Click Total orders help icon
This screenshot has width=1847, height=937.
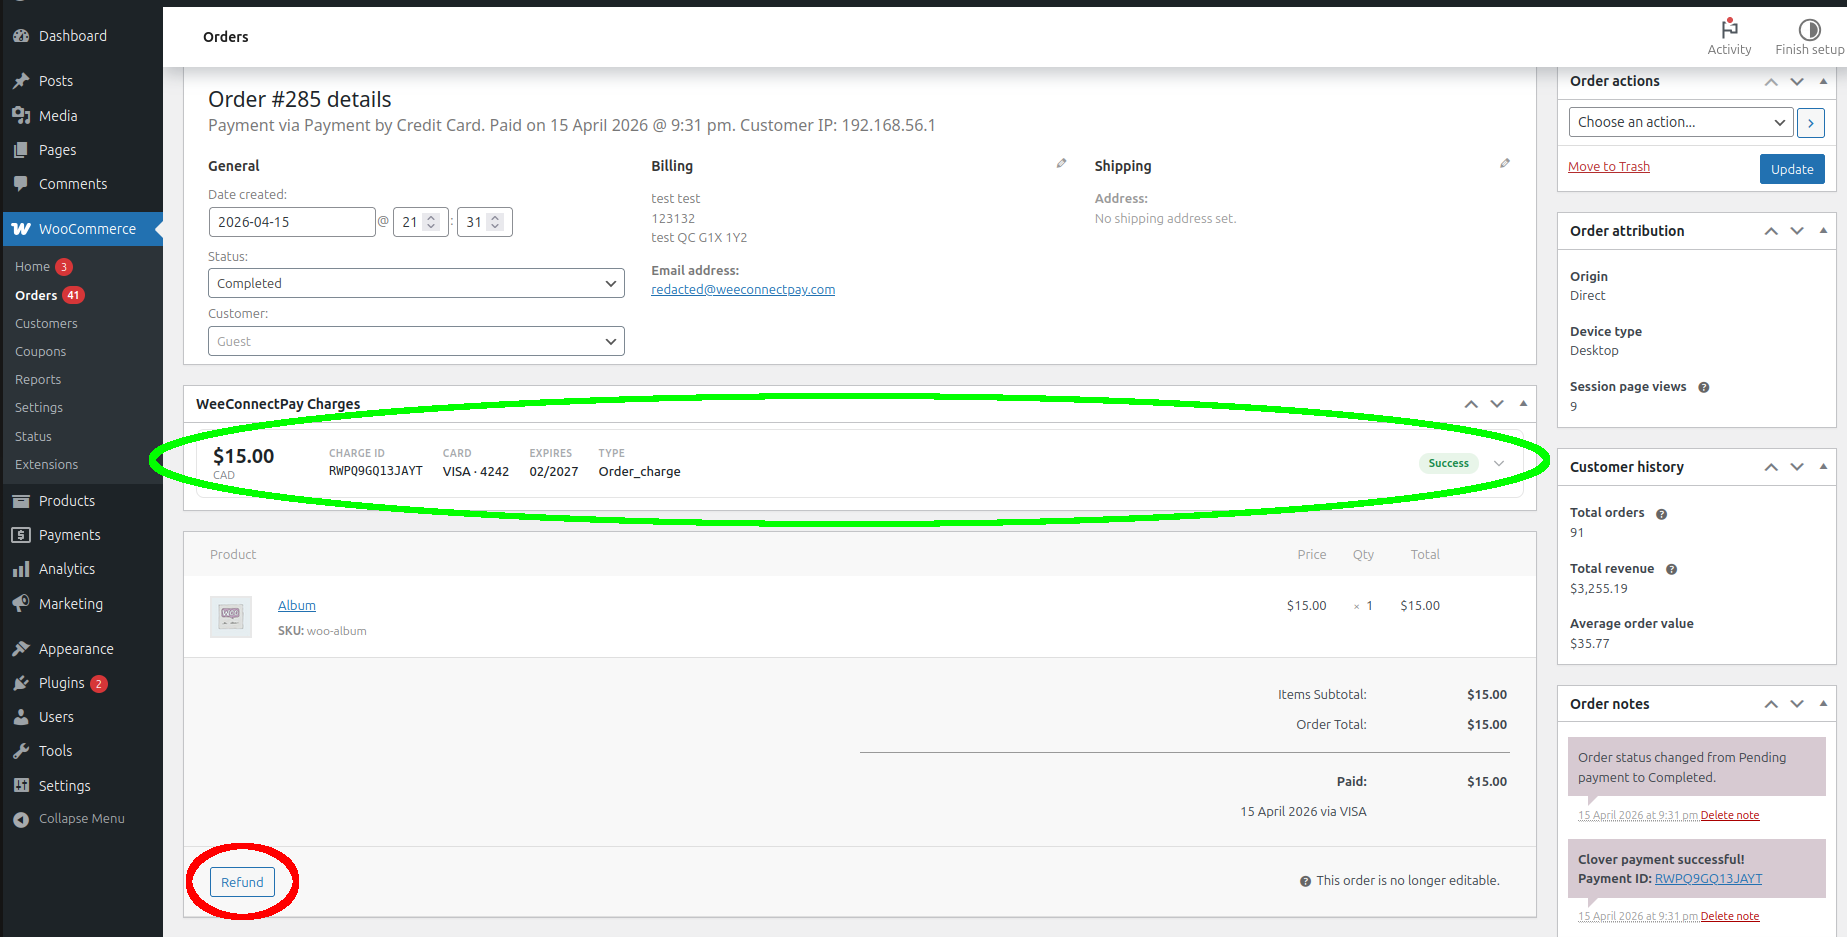point(1662,514)
